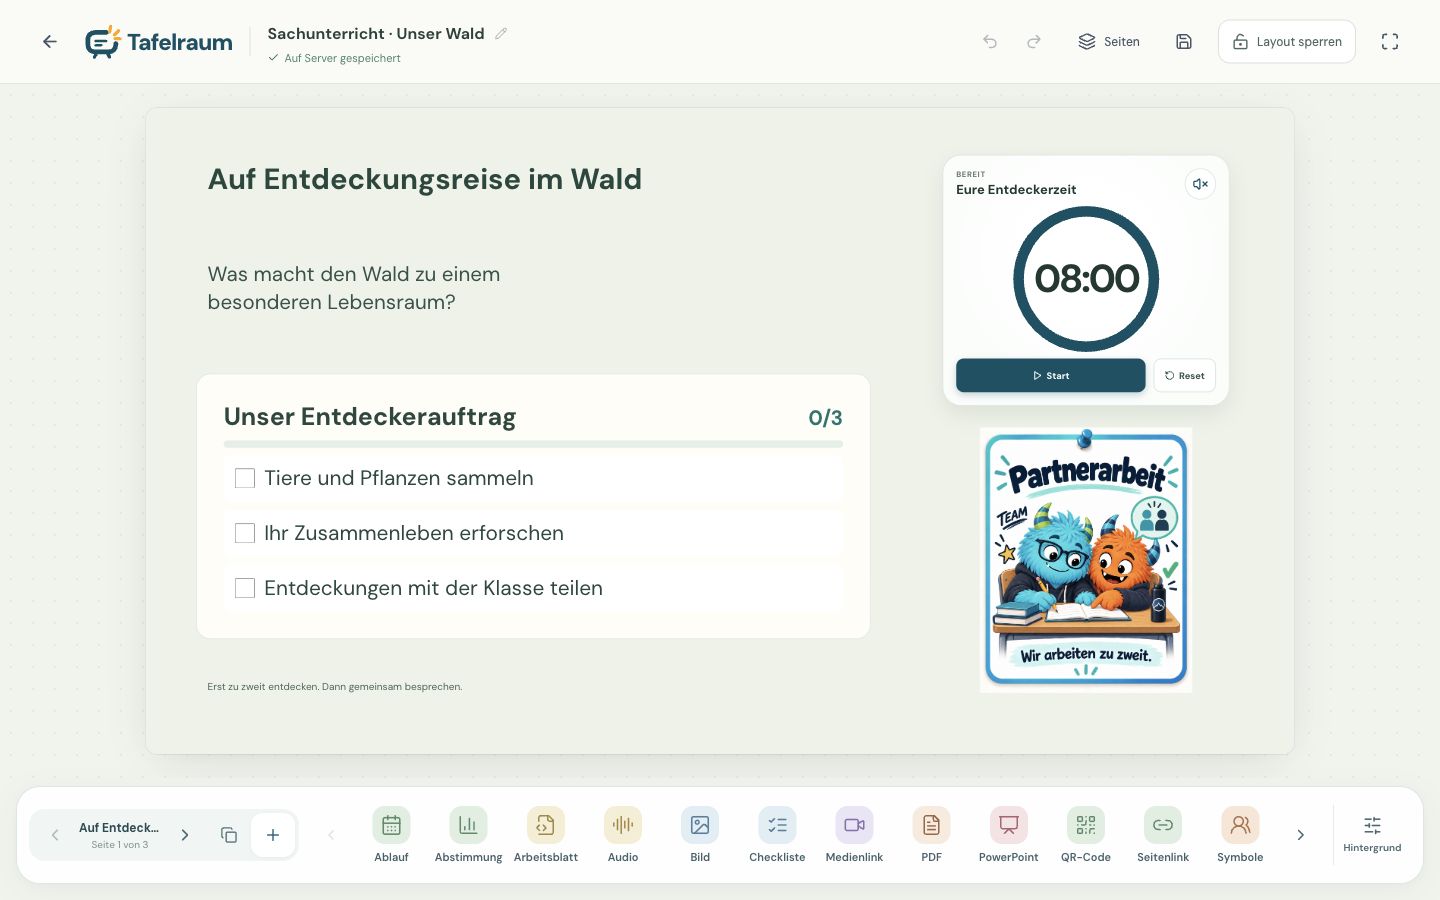Add a Symbole widget
1440x900 pixels.
coord(1240,835)
